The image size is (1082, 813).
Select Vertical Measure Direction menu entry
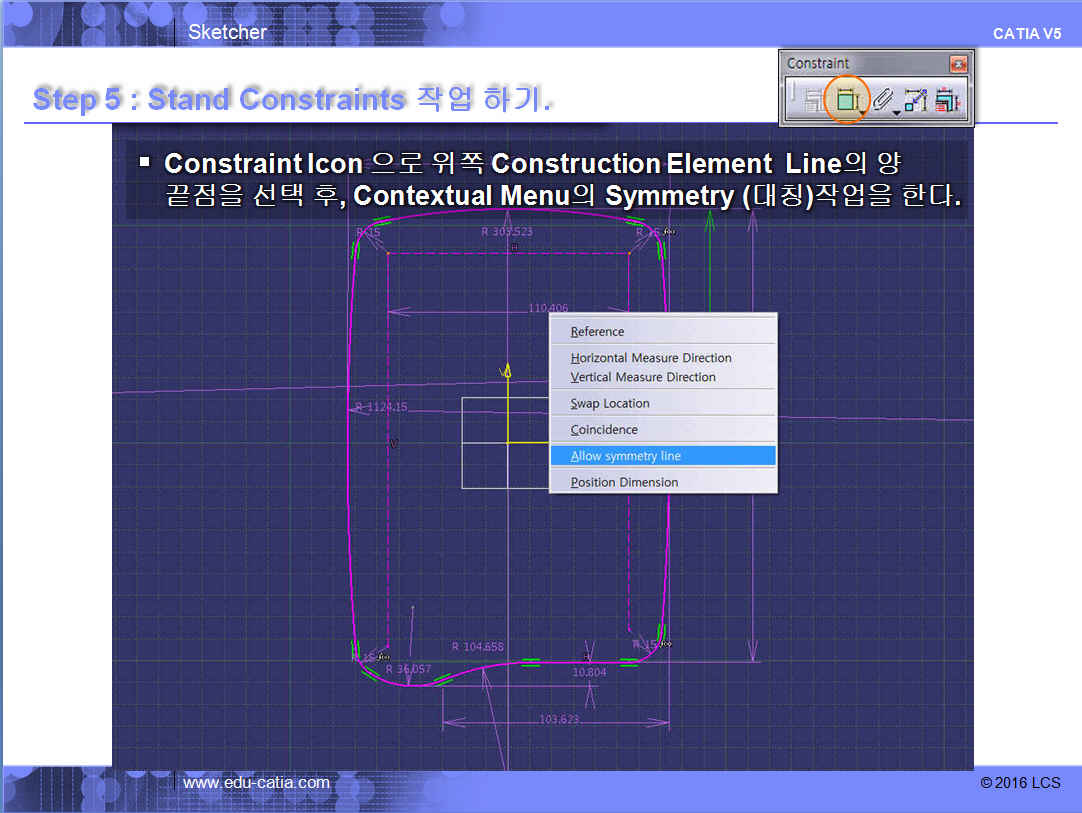pyautogui.click(x=643, y=377)
